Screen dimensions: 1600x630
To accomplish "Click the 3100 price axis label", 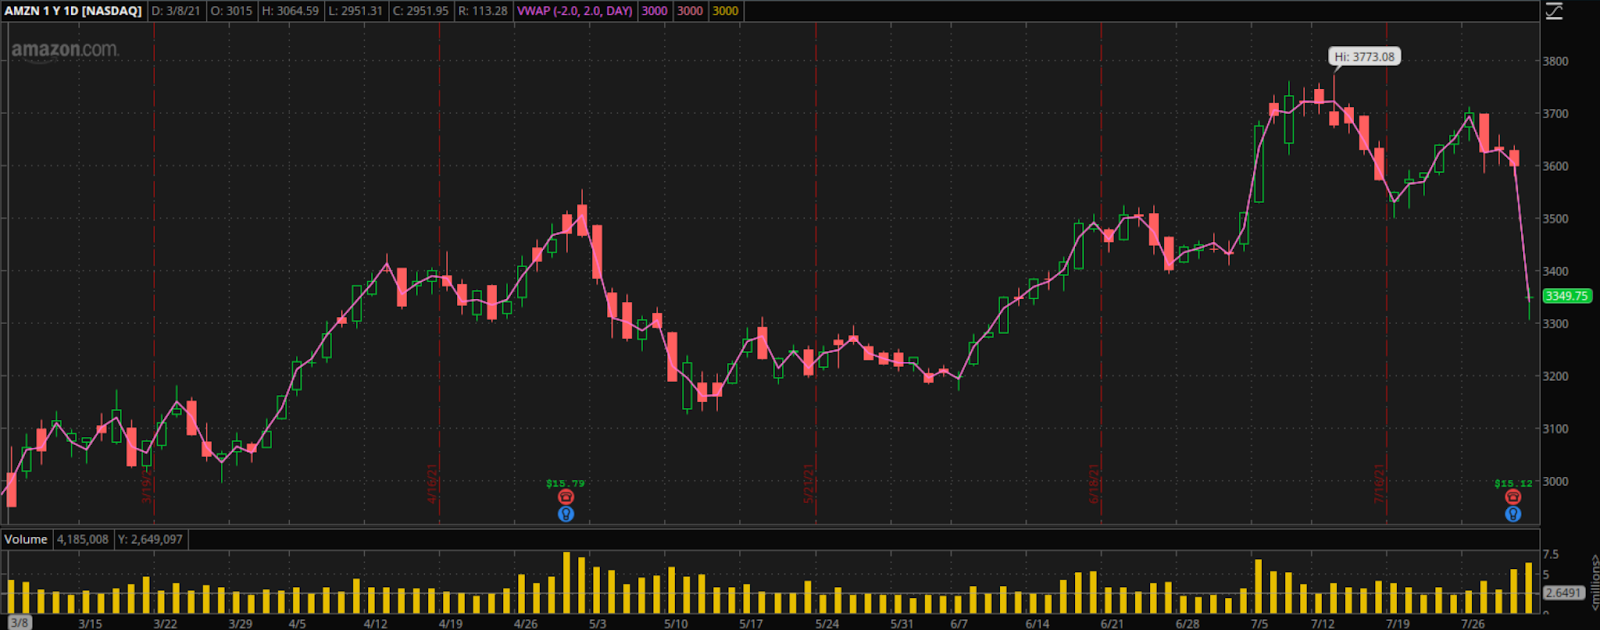I will [1556, 429].
